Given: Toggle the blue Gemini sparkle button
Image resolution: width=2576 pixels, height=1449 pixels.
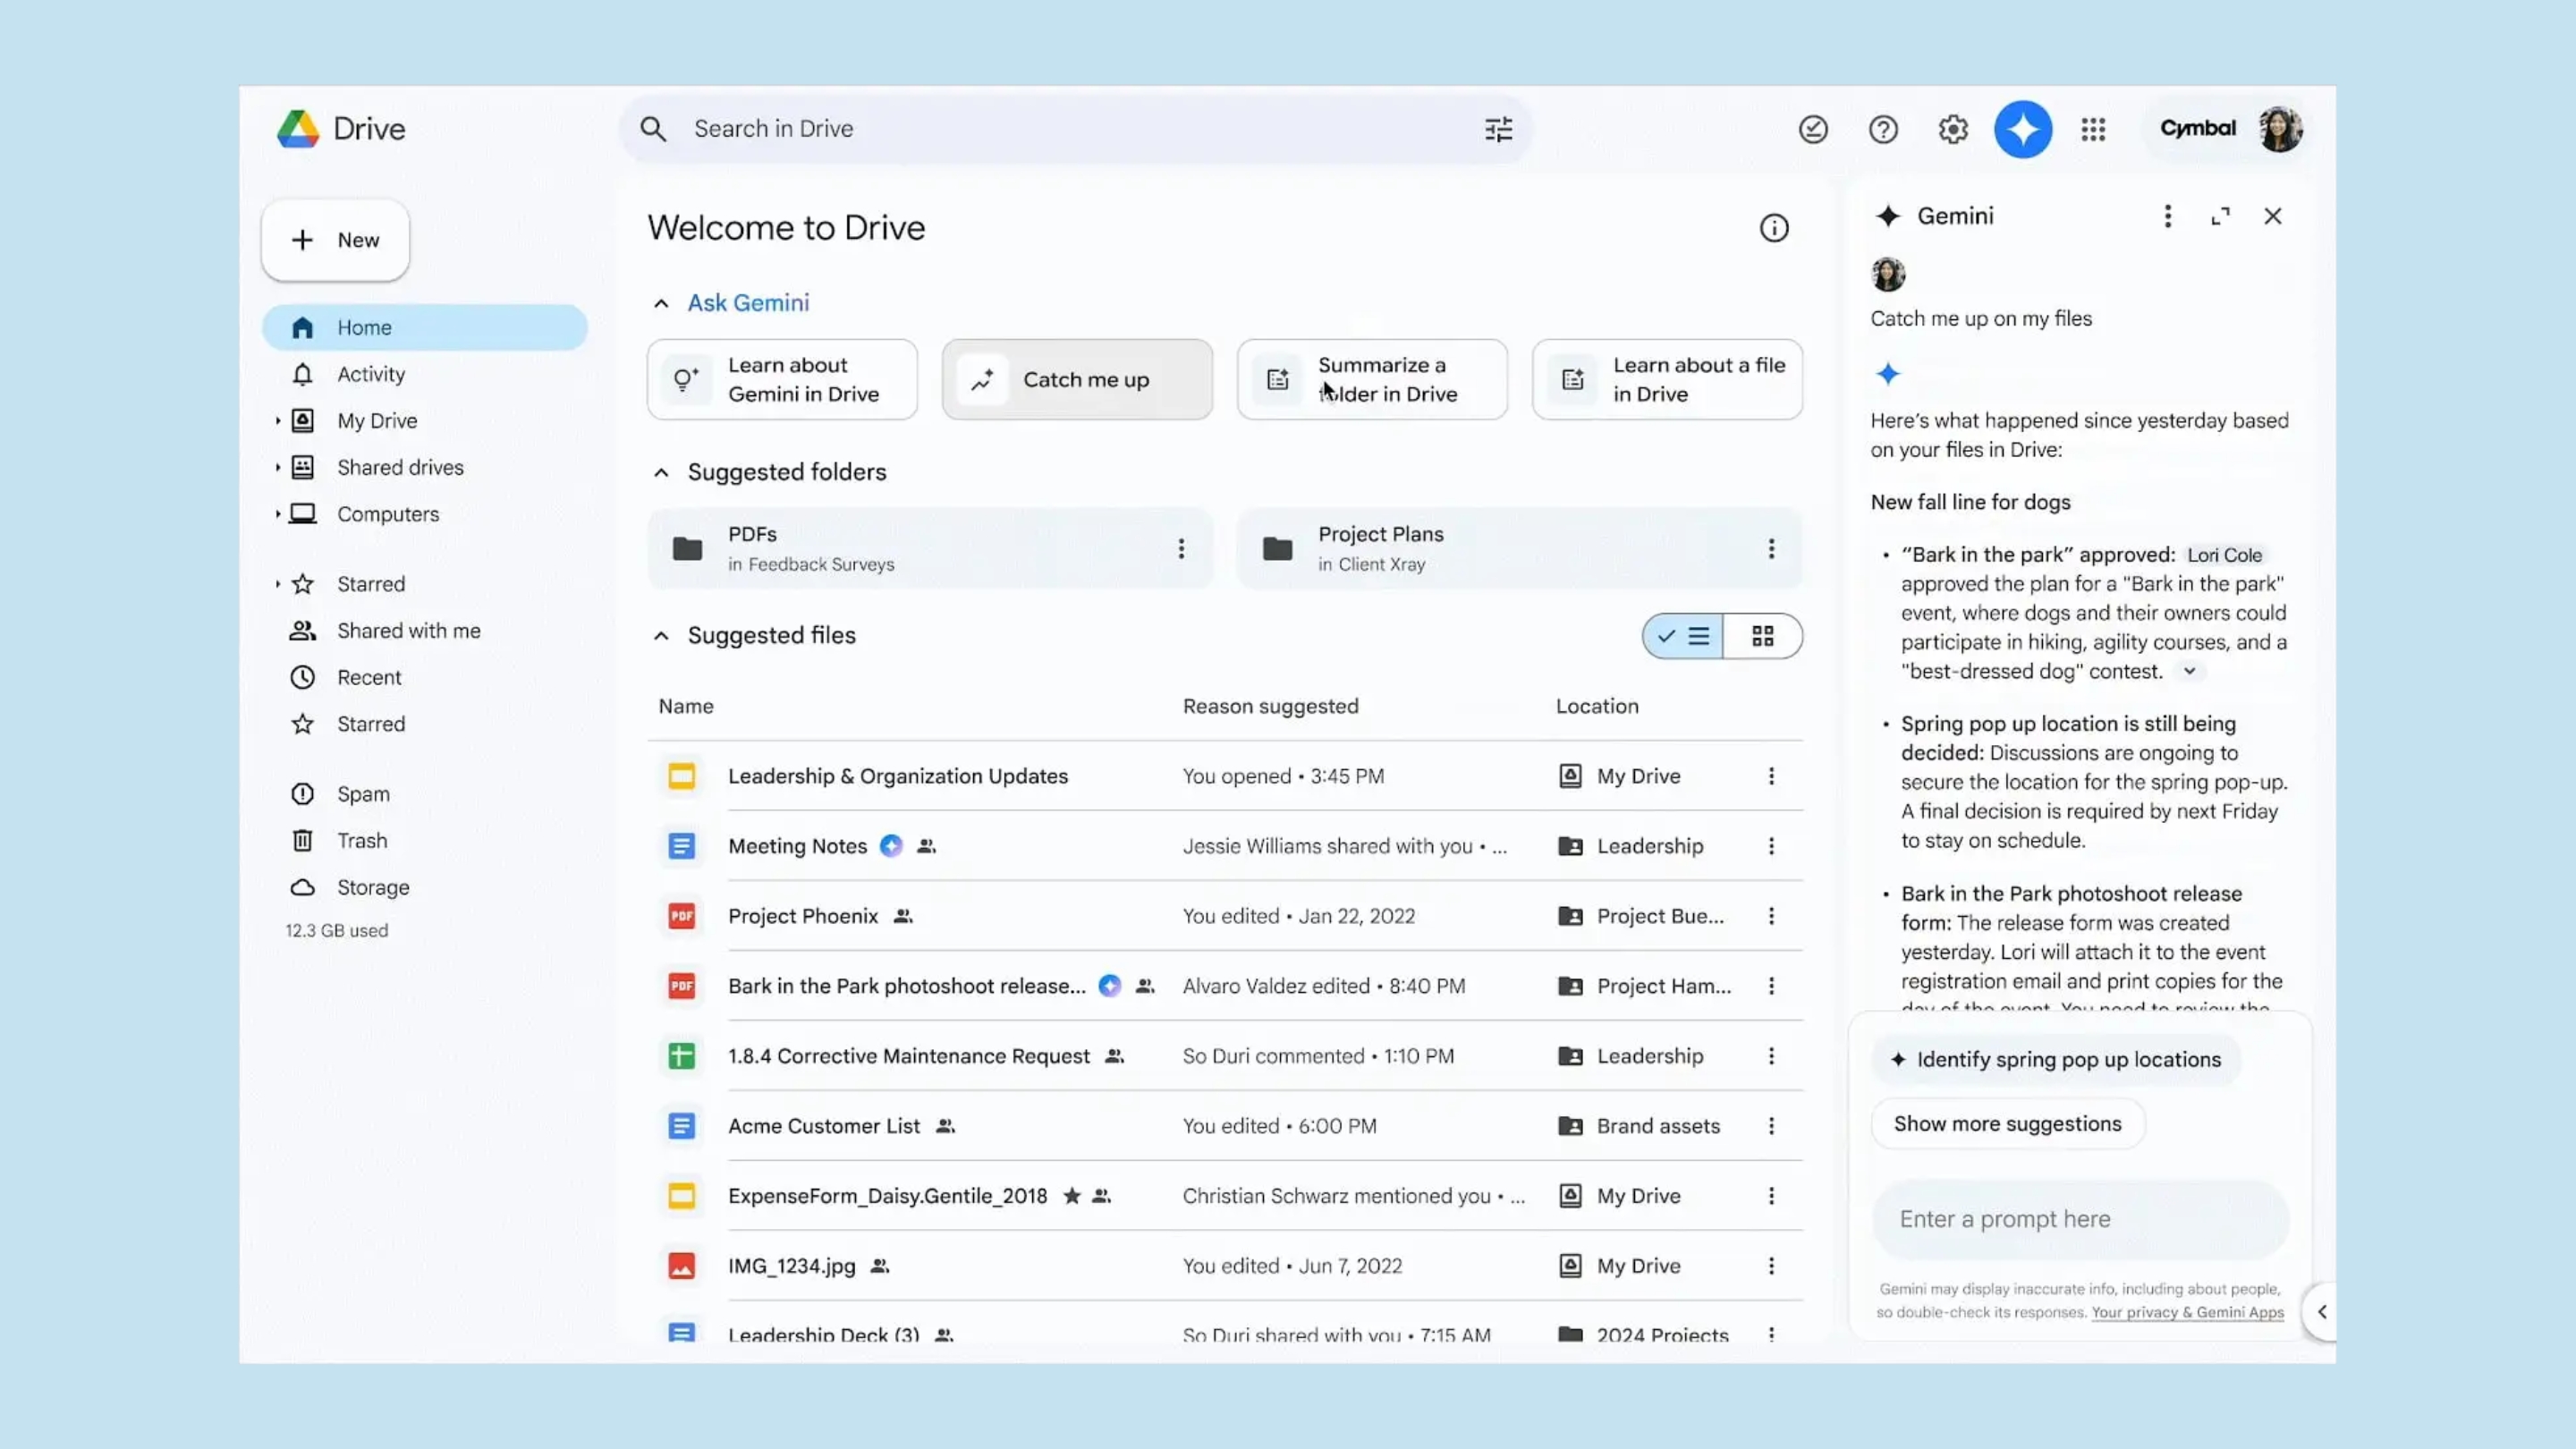Looking at the screenshot, I should click(x=2023, y=129).
